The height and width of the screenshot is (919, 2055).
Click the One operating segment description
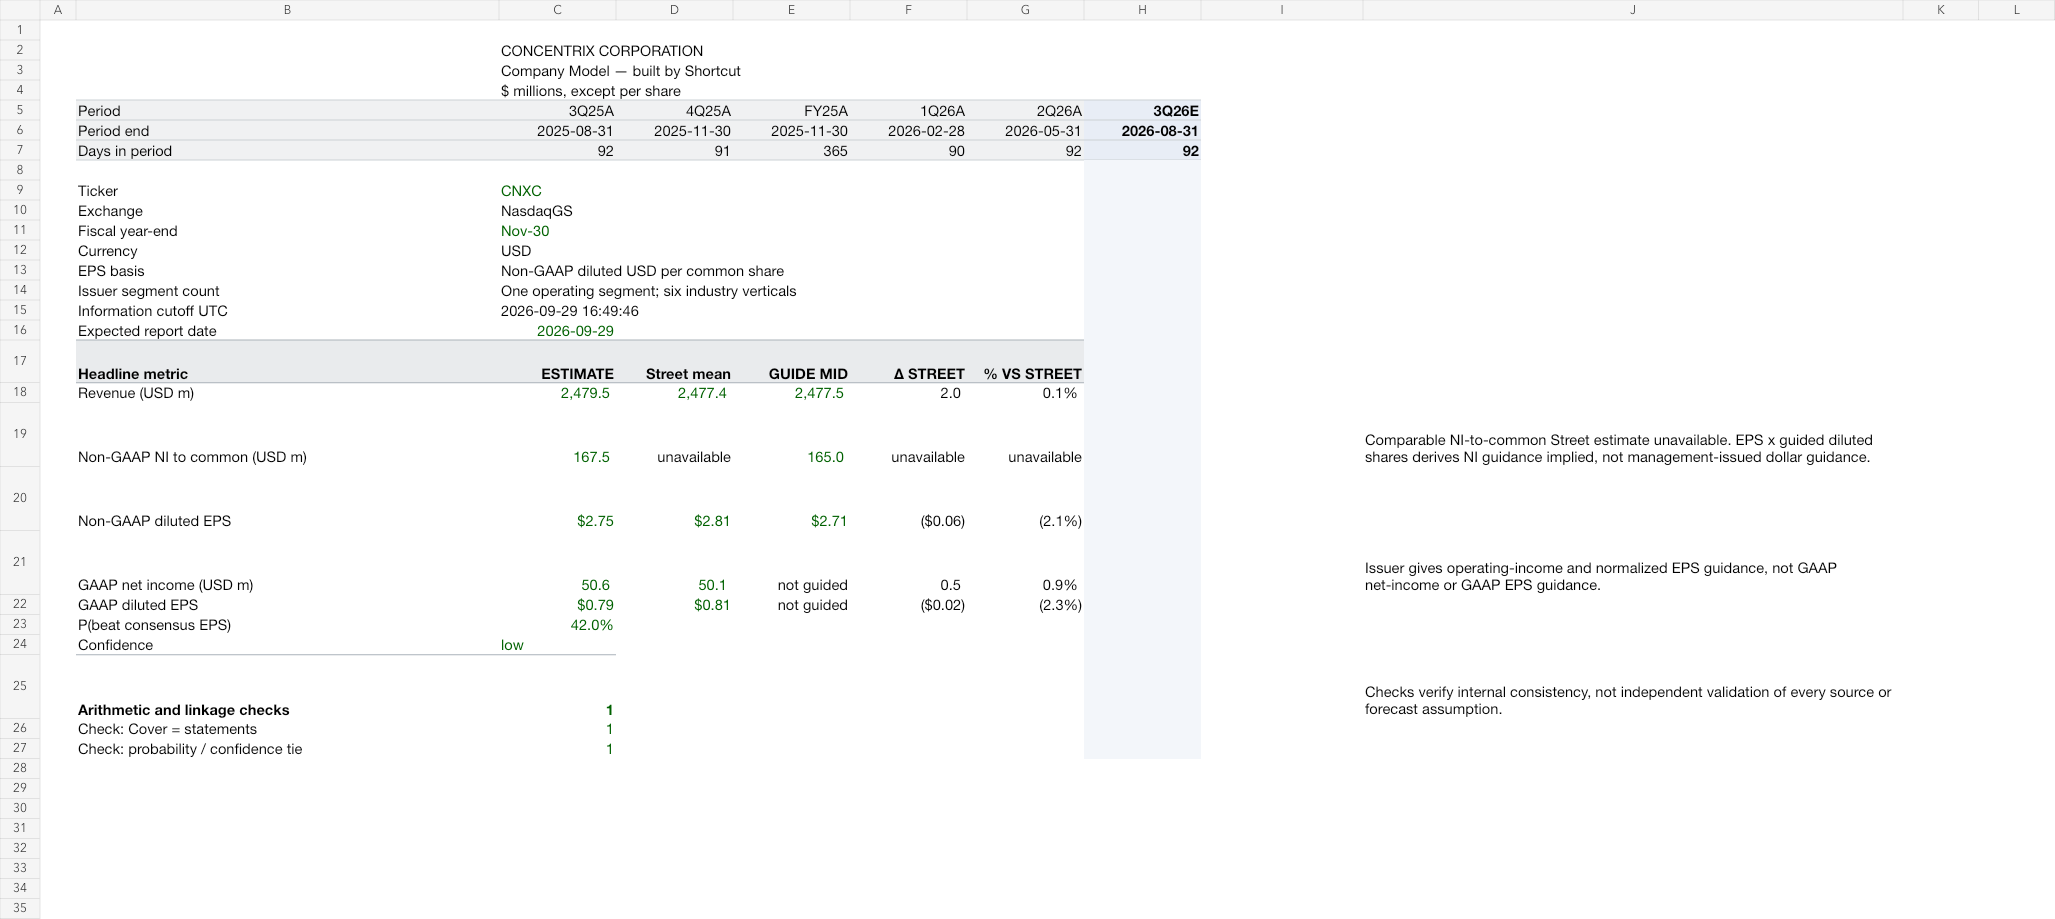pyautogui.click(x=648, y=291)
